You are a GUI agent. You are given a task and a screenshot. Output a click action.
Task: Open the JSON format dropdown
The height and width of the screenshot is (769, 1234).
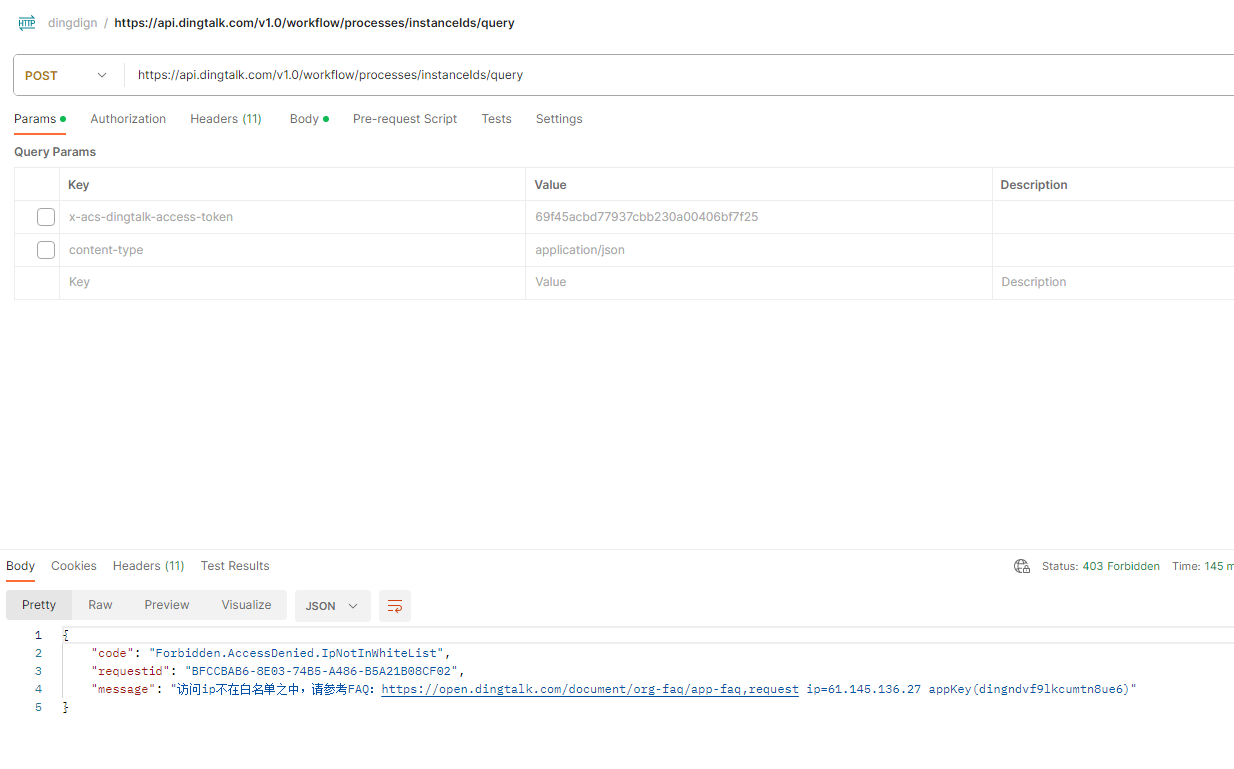pyautogui.click(x=332, y=606)
